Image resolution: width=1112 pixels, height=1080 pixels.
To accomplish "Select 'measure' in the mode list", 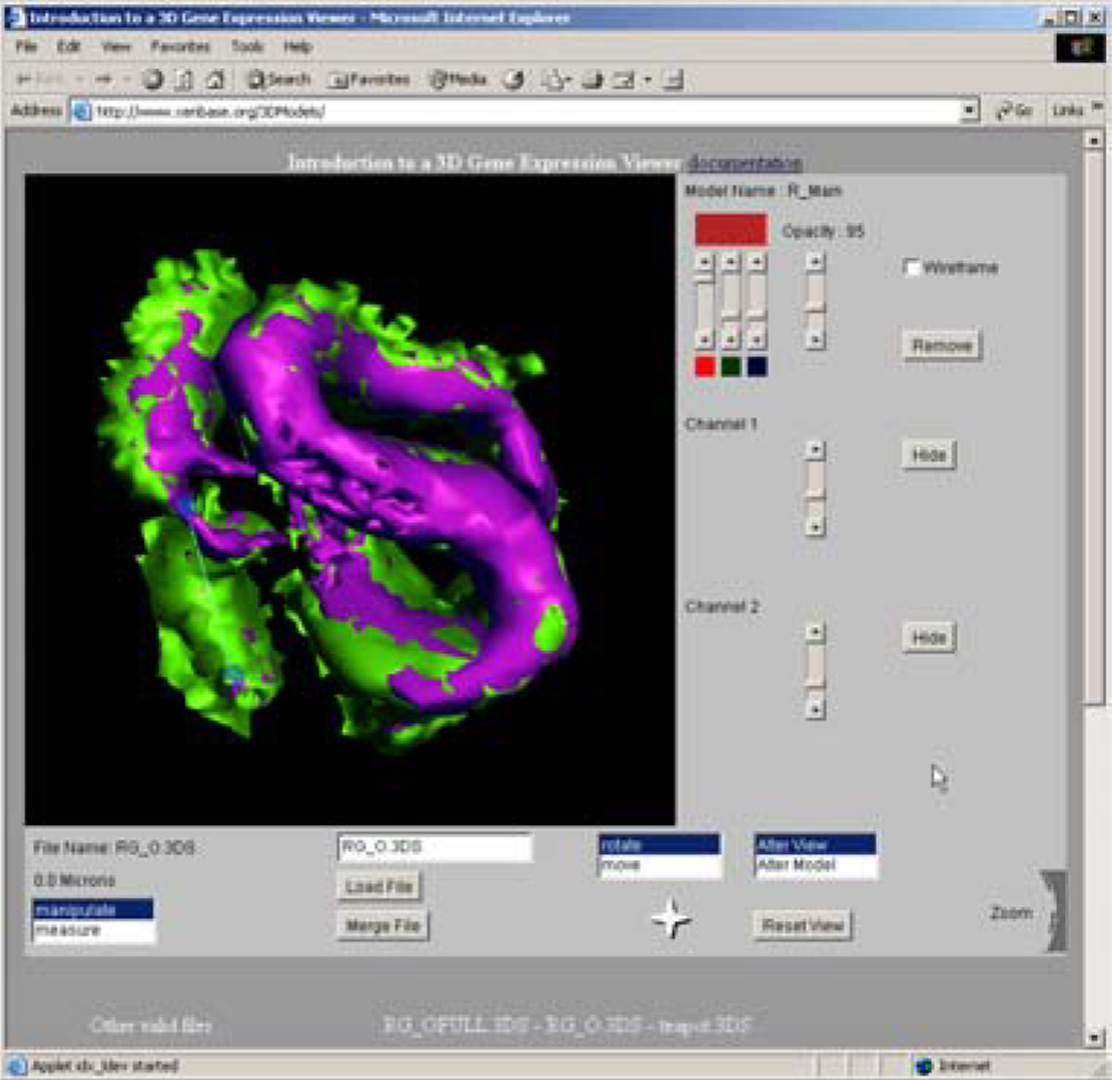I will tap(94, 931).
